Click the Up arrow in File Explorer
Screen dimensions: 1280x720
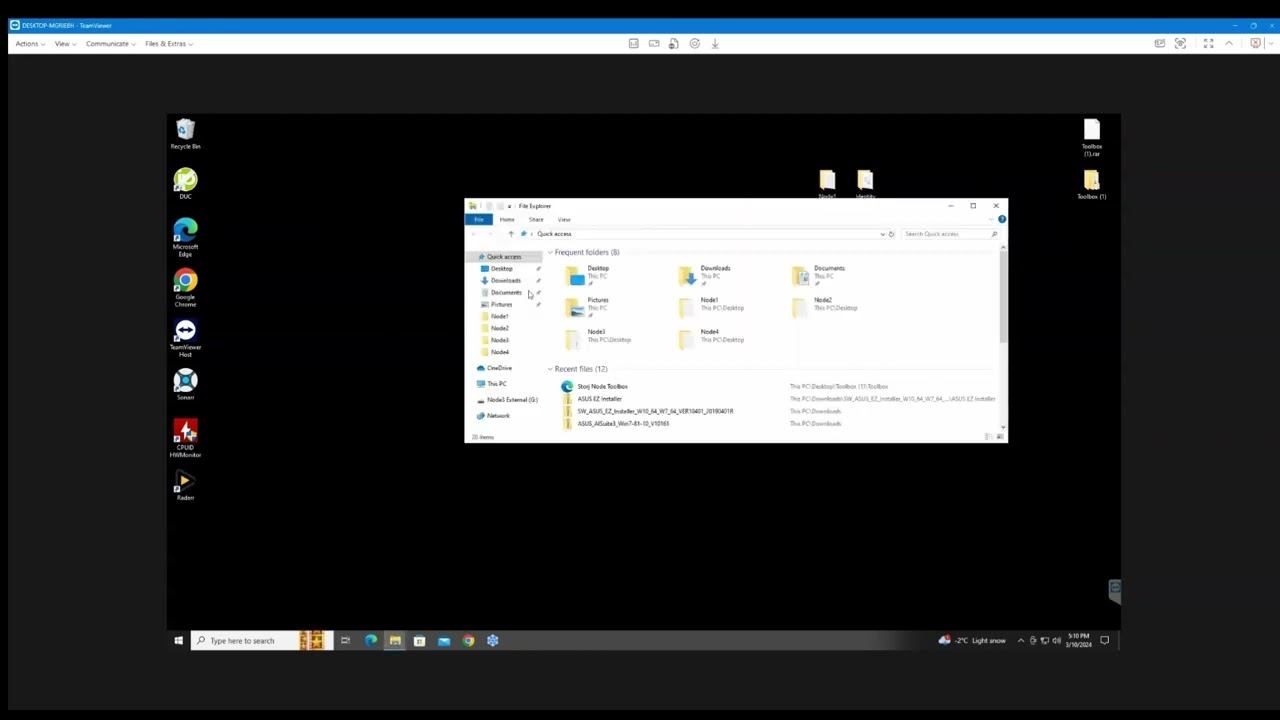coord(510,234)
